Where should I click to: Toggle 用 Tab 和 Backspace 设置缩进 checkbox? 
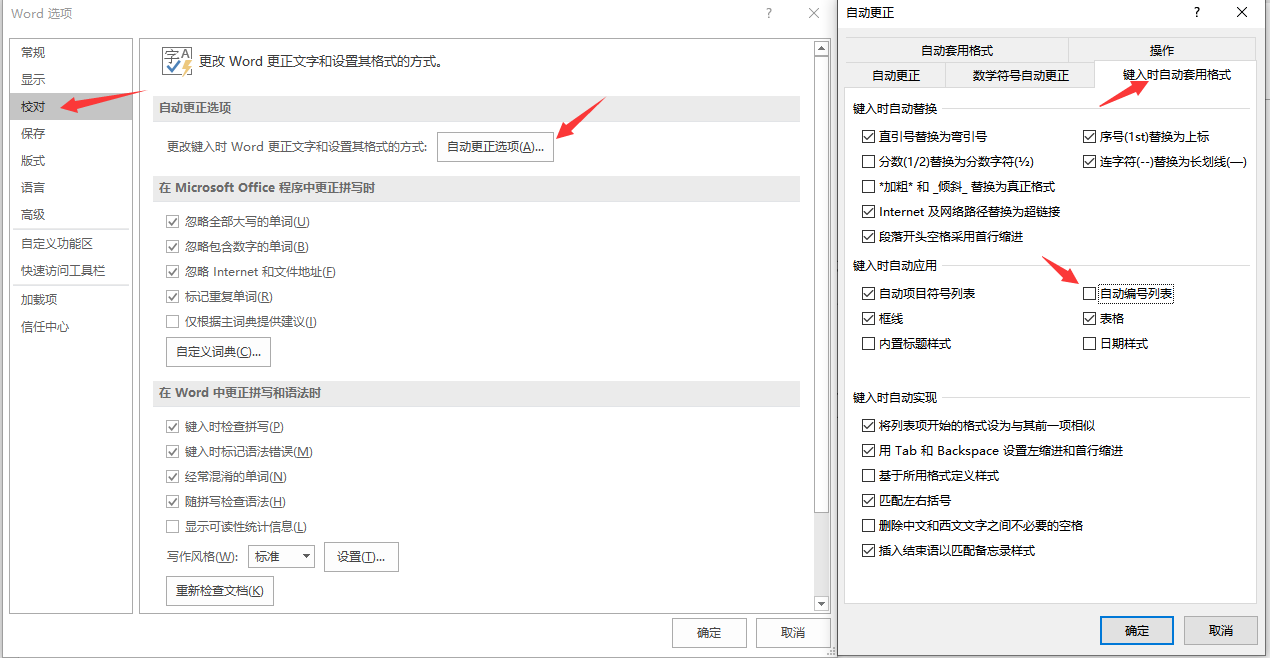pos(868,450)
